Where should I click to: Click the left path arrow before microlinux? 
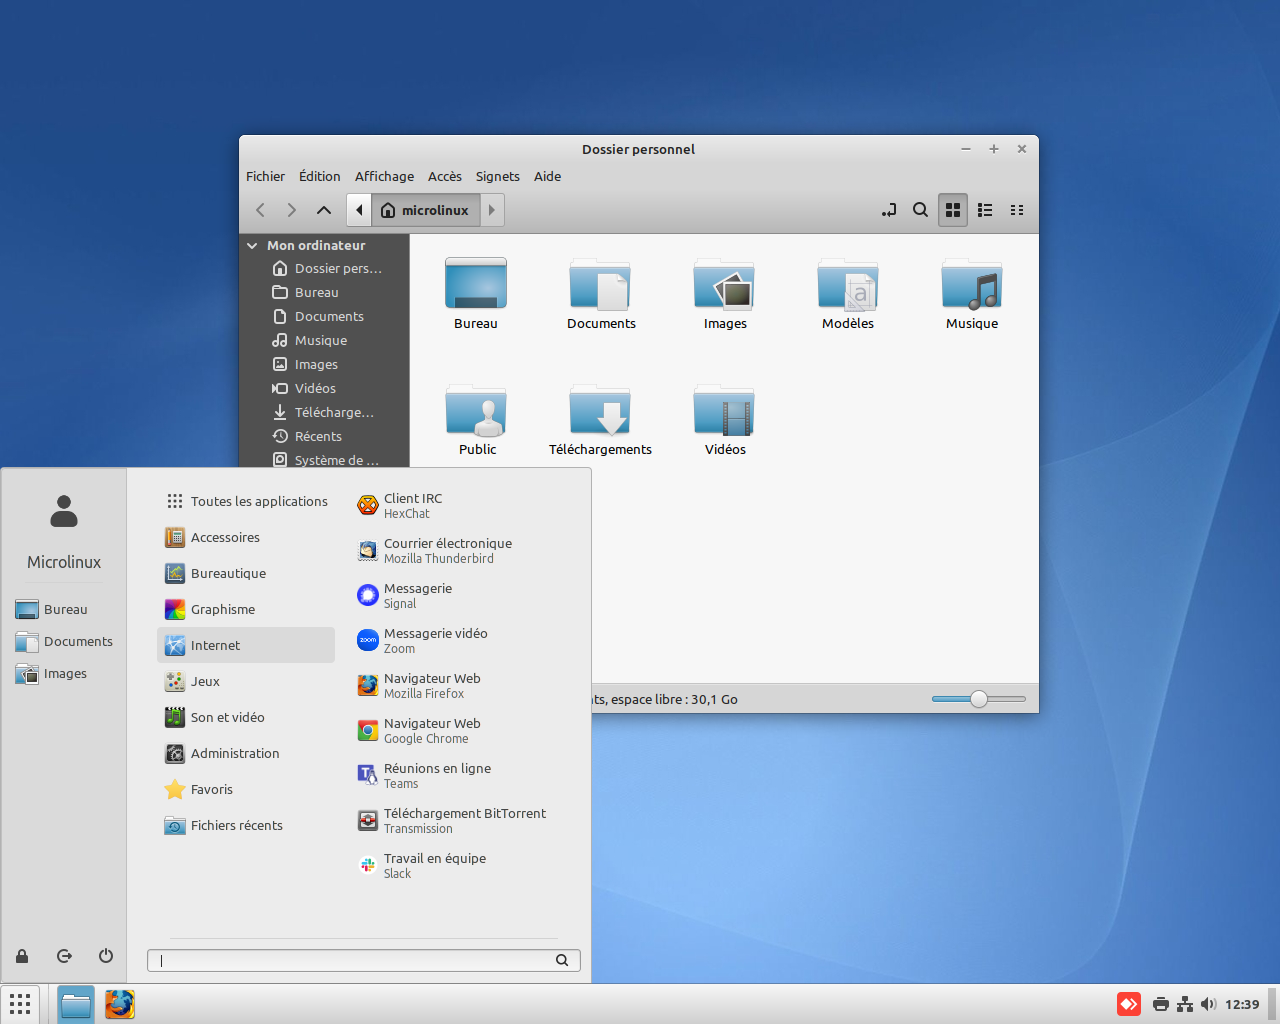coord(359,210)
